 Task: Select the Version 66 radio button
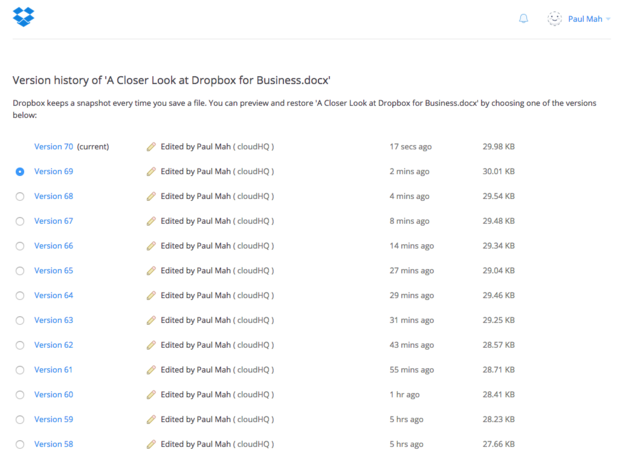point(20,246)
